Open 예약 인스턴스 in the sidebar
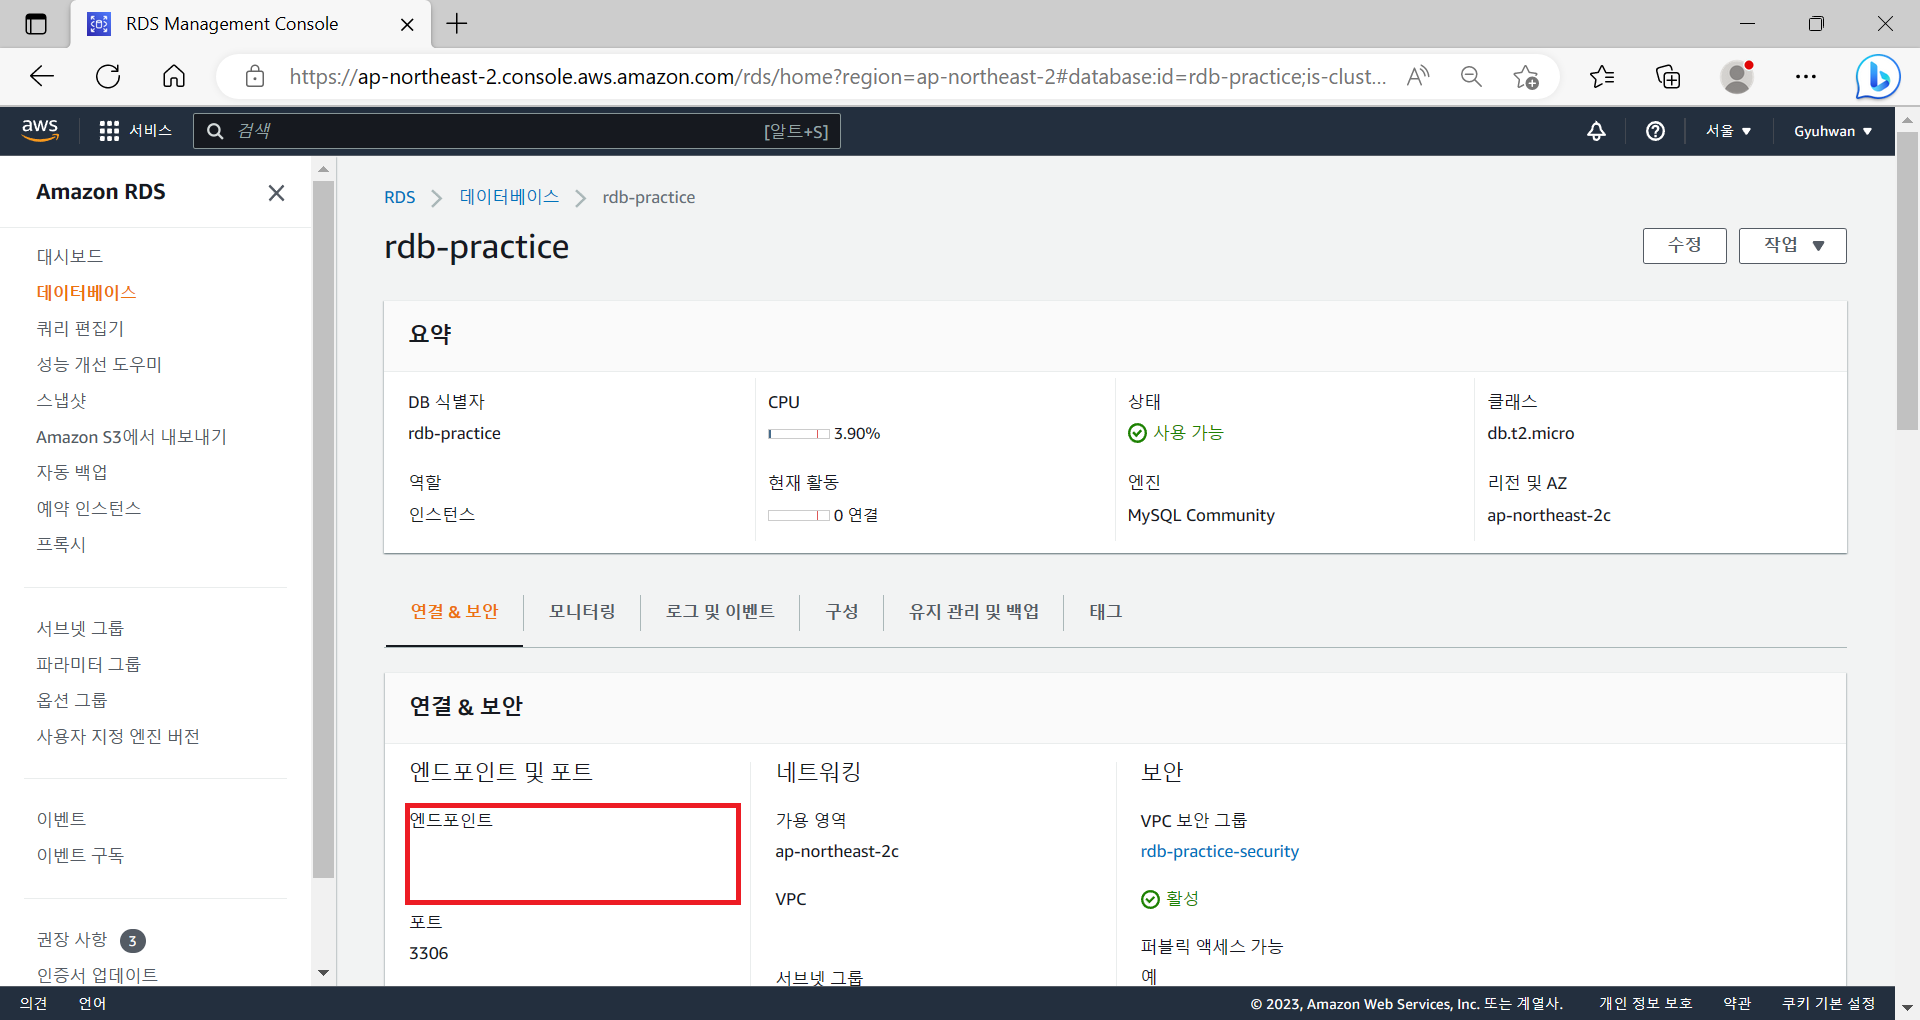 pos(89,508)
